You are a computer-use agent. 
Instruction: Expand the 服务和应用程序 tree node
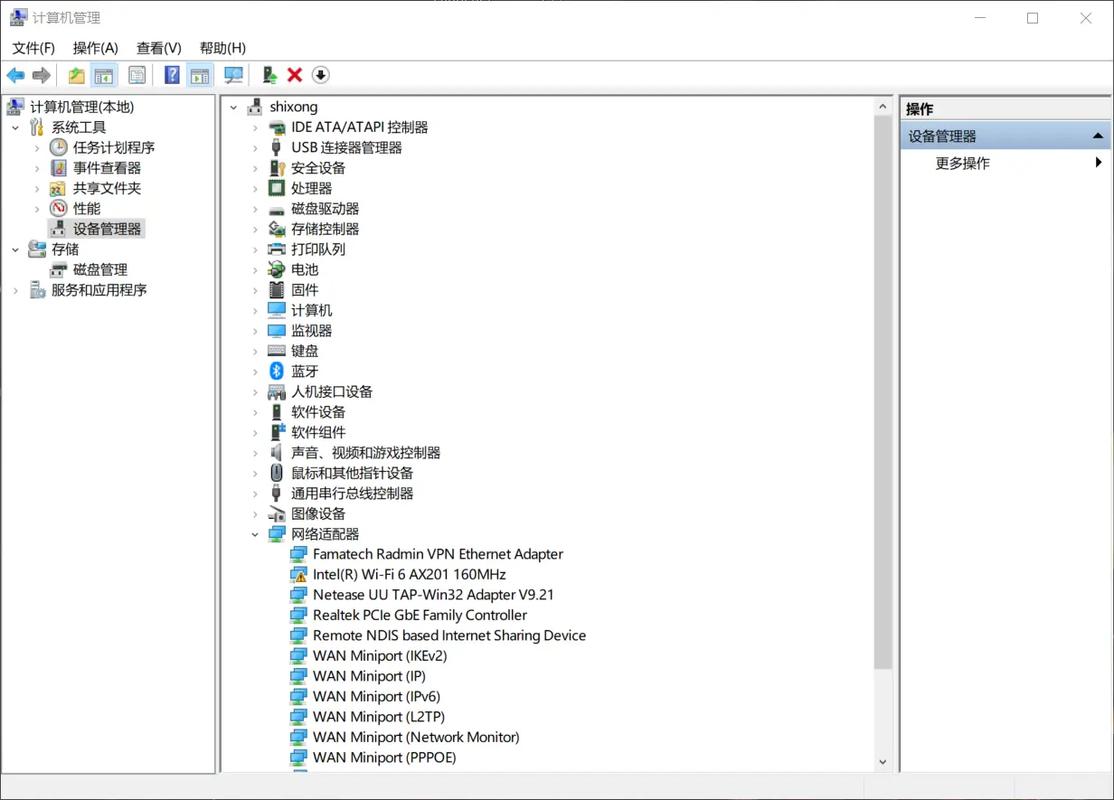tap(15, 291)
